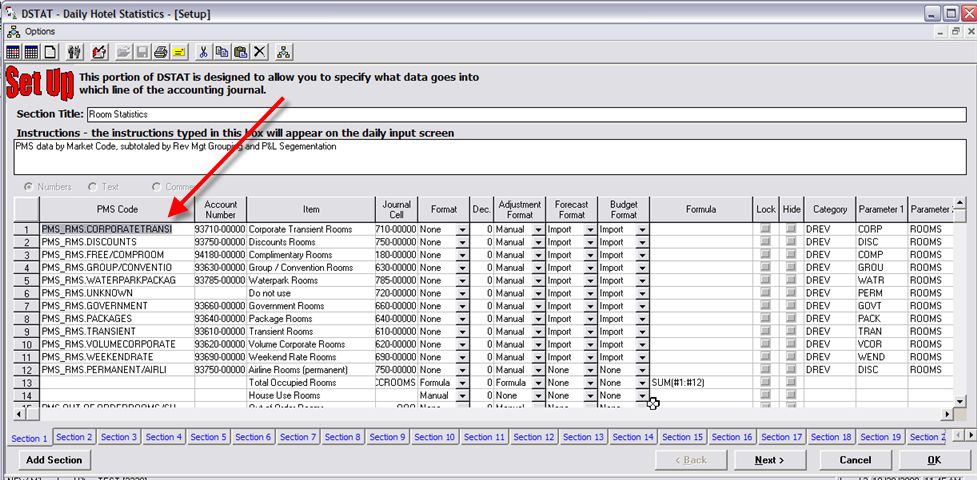977x480 pixels.
Task: Click the copy icon in toolbar
Action: pos(221,52)
